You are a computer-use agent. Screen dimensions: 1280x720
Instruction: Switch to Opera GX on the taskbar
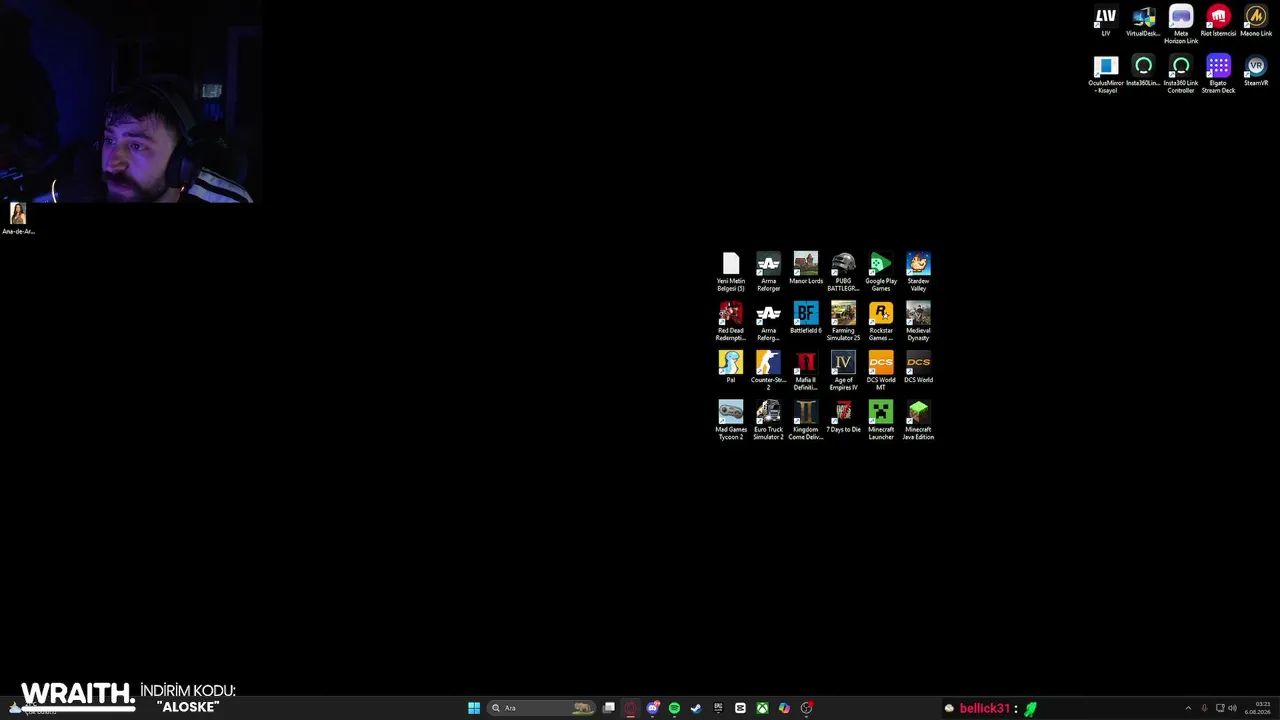point(630,708)
